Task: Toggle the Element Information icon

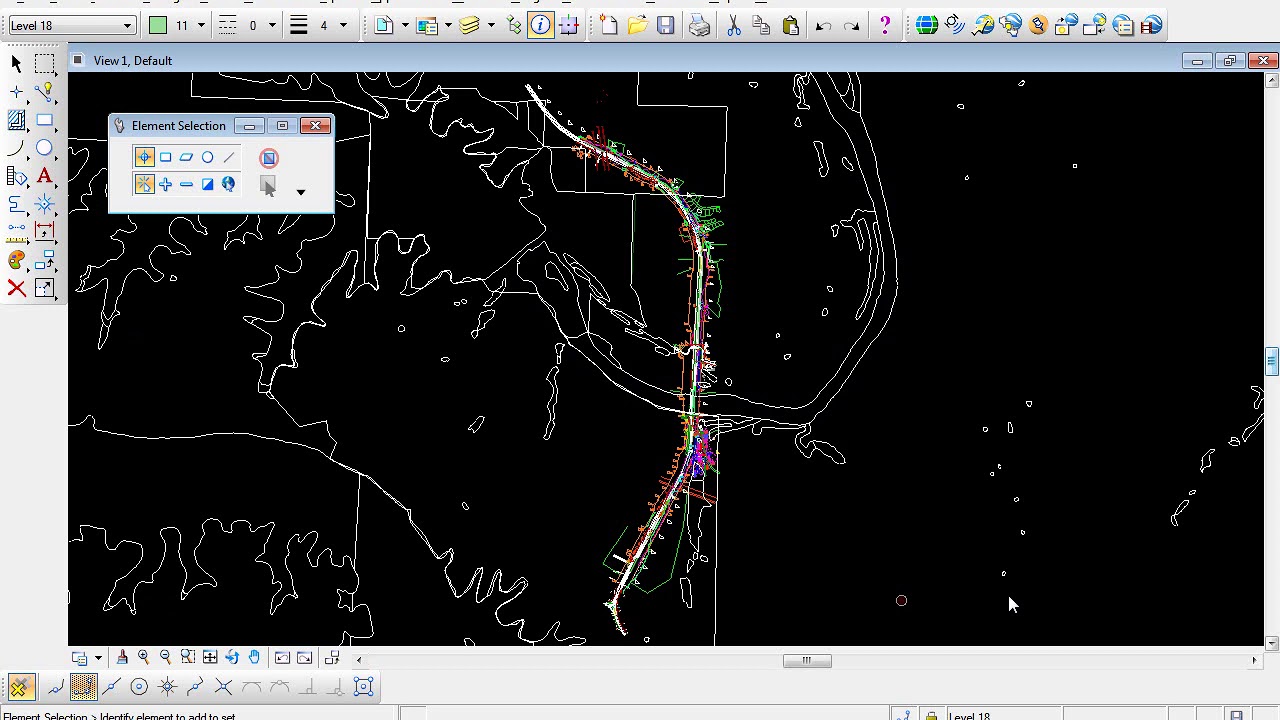Action: [x=540, y=25]
